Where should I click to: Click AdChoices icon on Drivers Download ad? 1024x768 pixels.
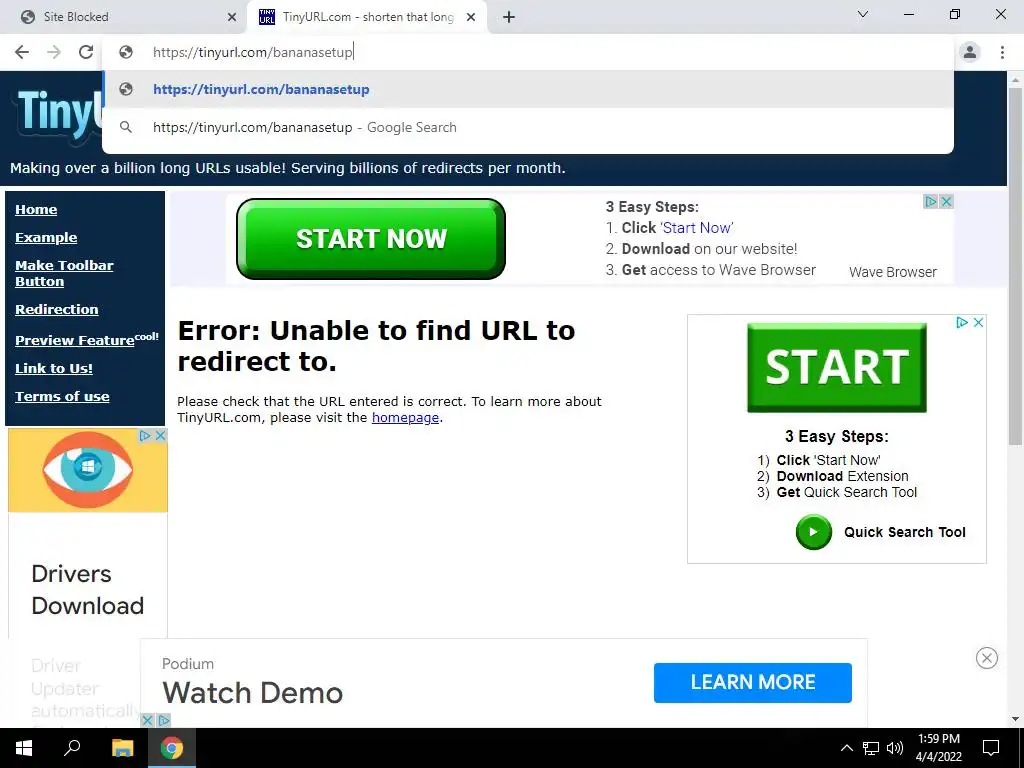click(146, 435)
